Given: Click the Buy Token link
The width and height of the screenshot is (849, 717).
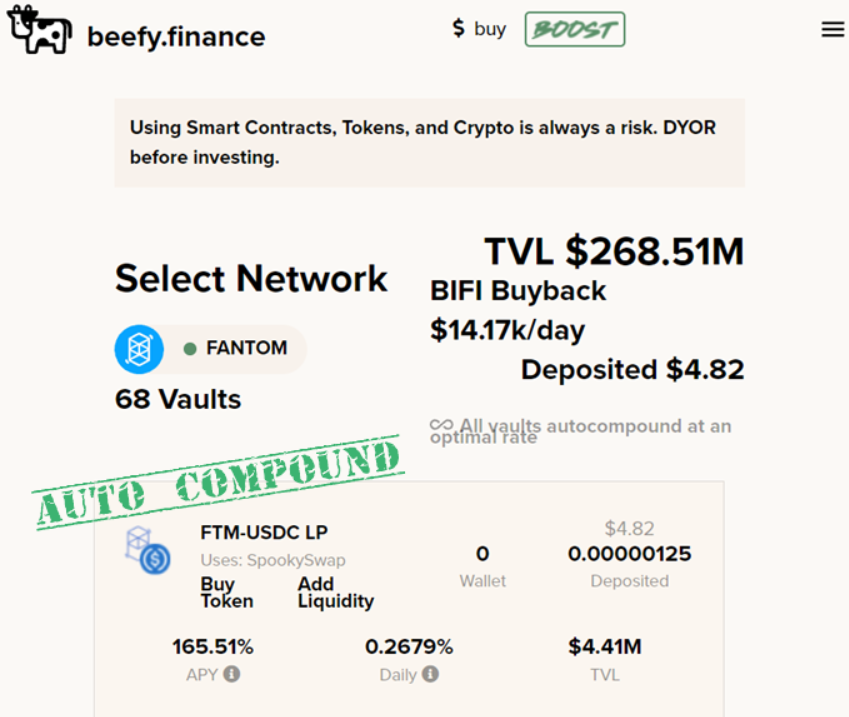Looking at the screenshot, I should [x=227, y=592].
